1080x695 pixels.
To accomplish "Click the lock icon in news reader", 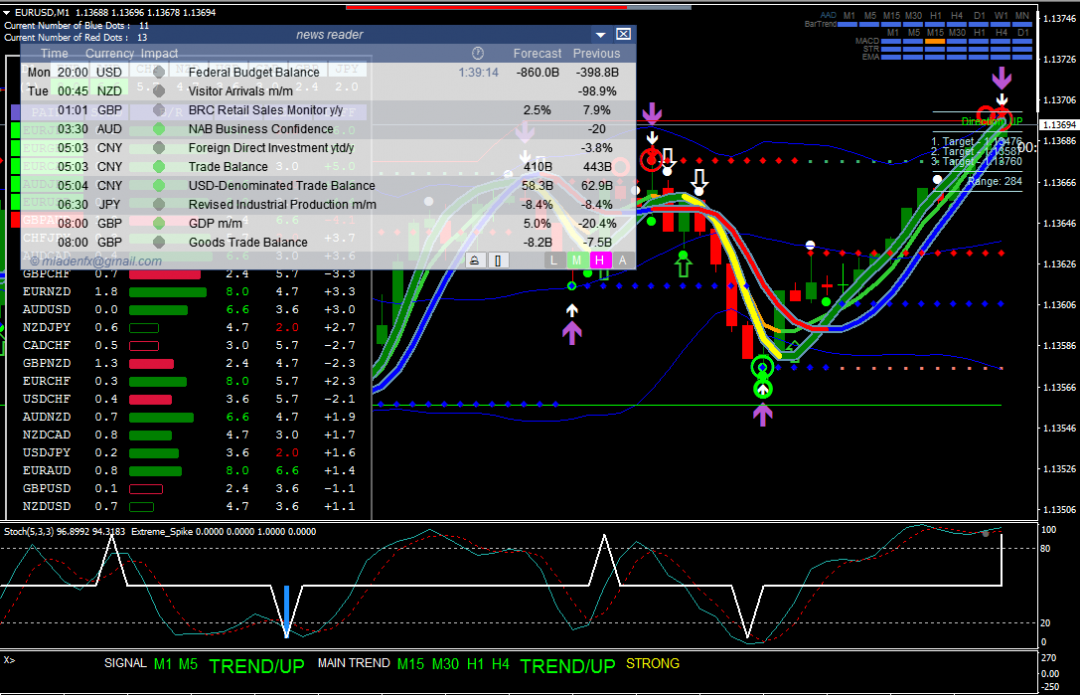I will point(476,260).
